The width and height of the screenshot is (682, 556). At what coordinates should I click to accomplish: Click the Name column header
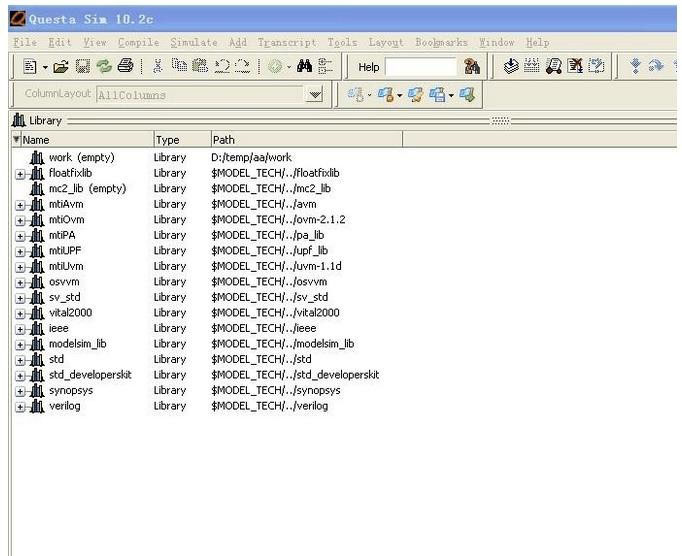pos(87,140)
